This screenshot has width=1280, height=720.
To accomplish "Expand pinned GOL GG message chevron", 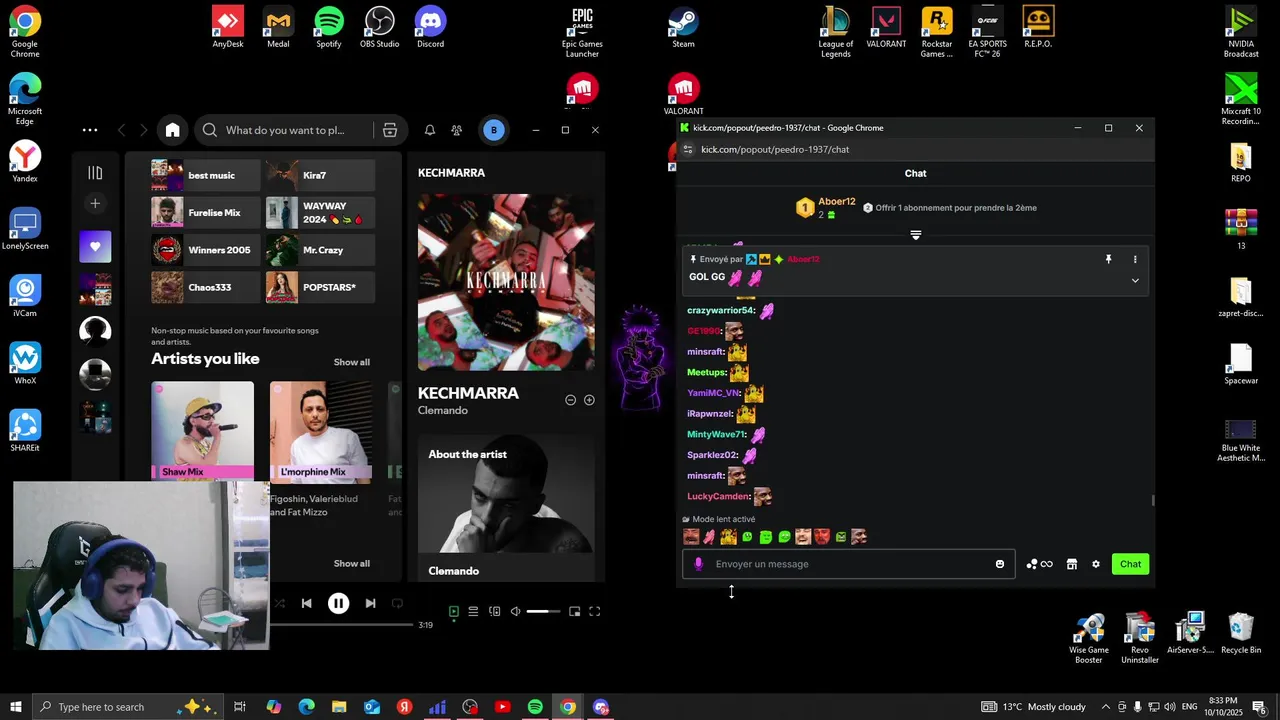I will 1135,281.
